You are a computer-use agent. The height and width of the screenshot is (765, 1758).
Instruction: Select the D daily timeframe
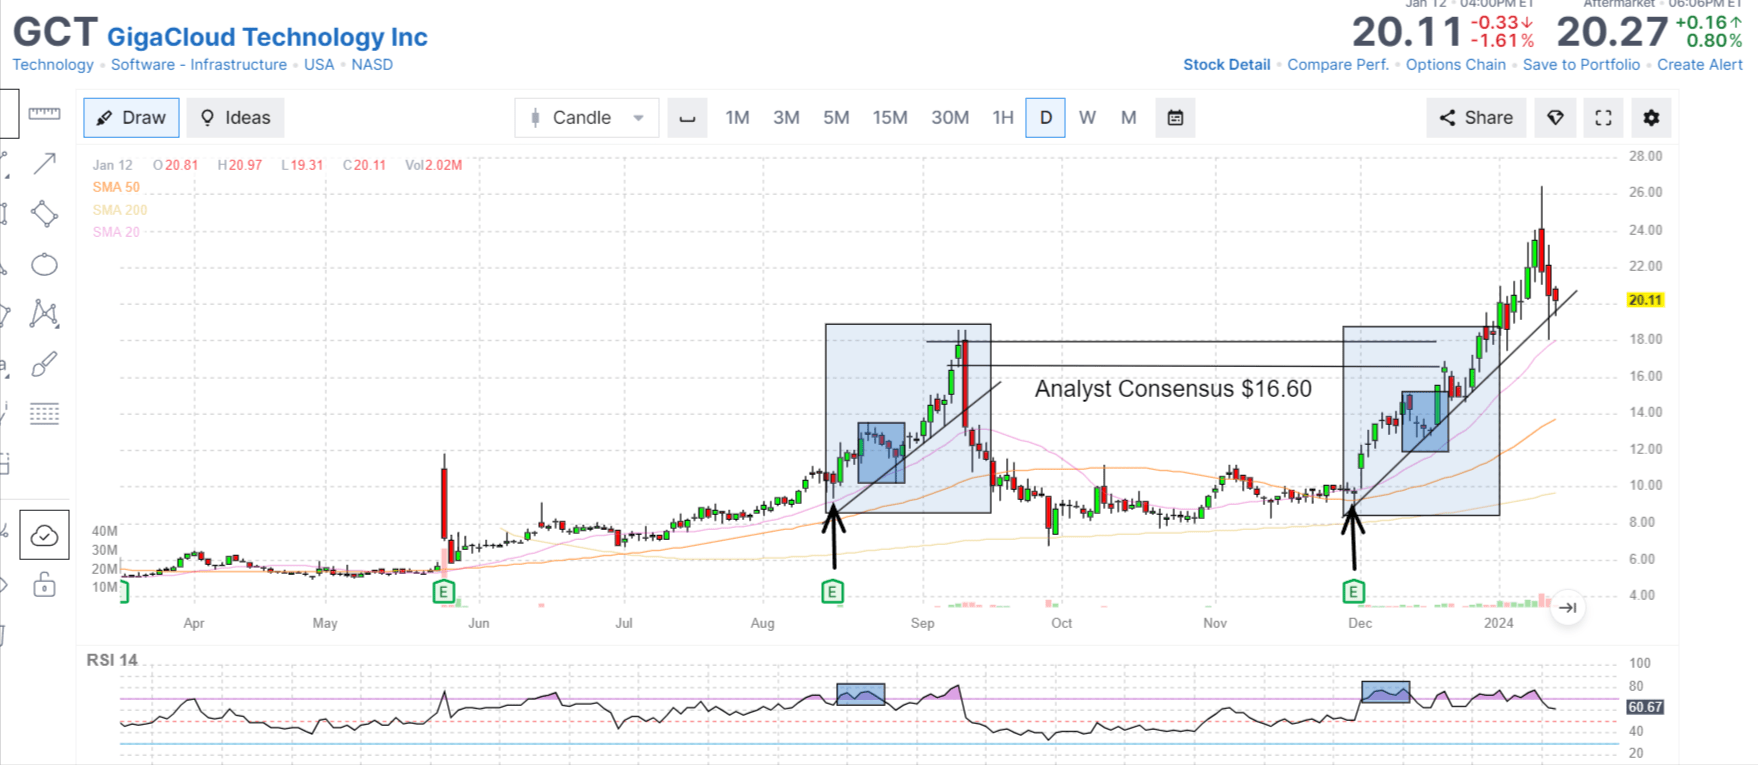click(1045, 118)
